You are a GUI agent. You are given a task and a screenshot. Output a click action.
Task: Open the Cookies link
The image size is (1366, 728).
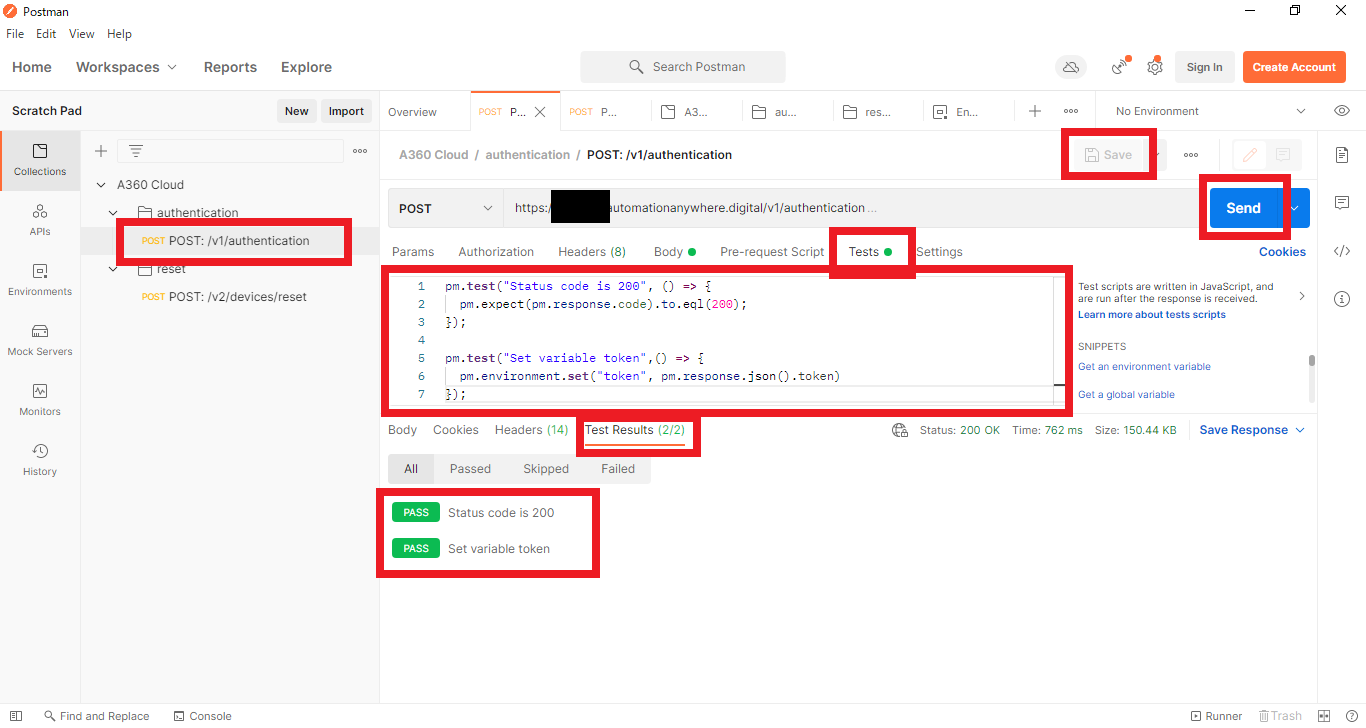coord(1282,252)
